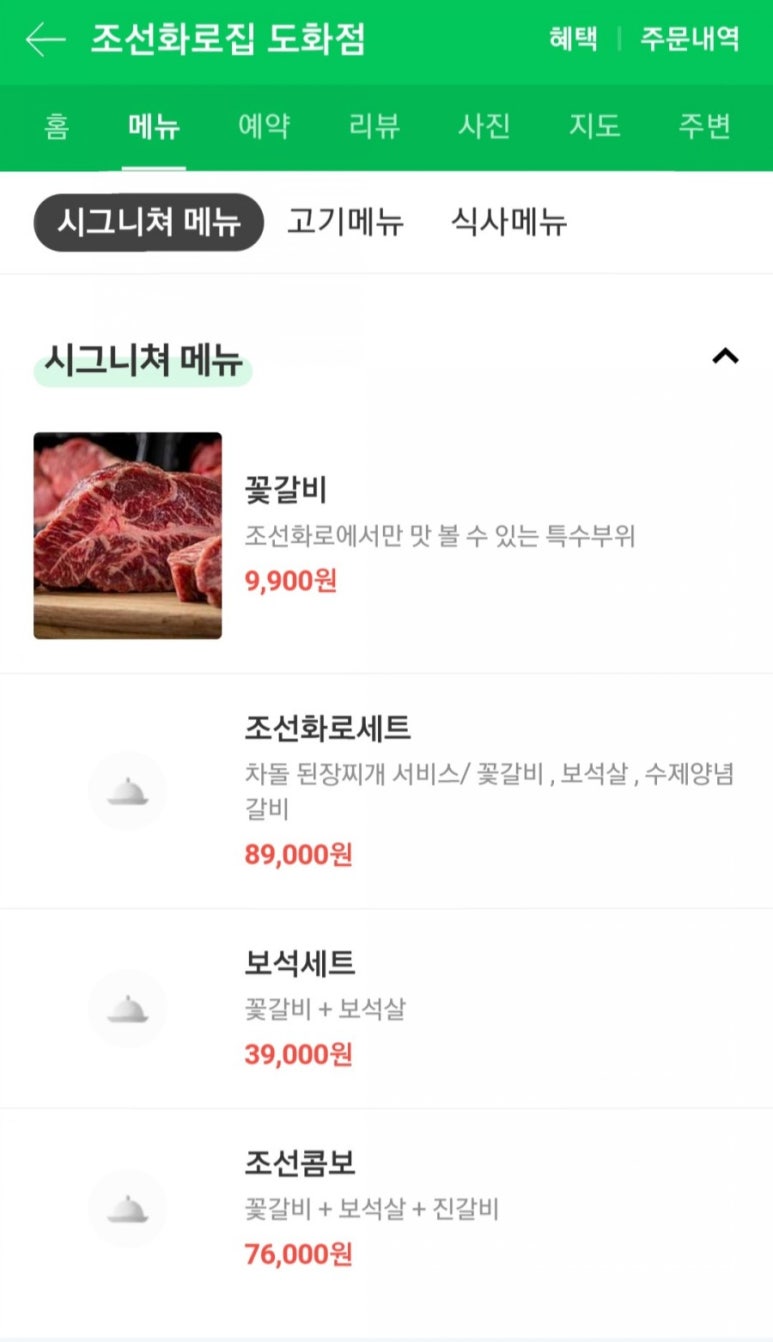This screenshot has width=773, height=1342.
Task: Tap the 조선콤보 placeholder dish icon
Action: [127, 1208]
